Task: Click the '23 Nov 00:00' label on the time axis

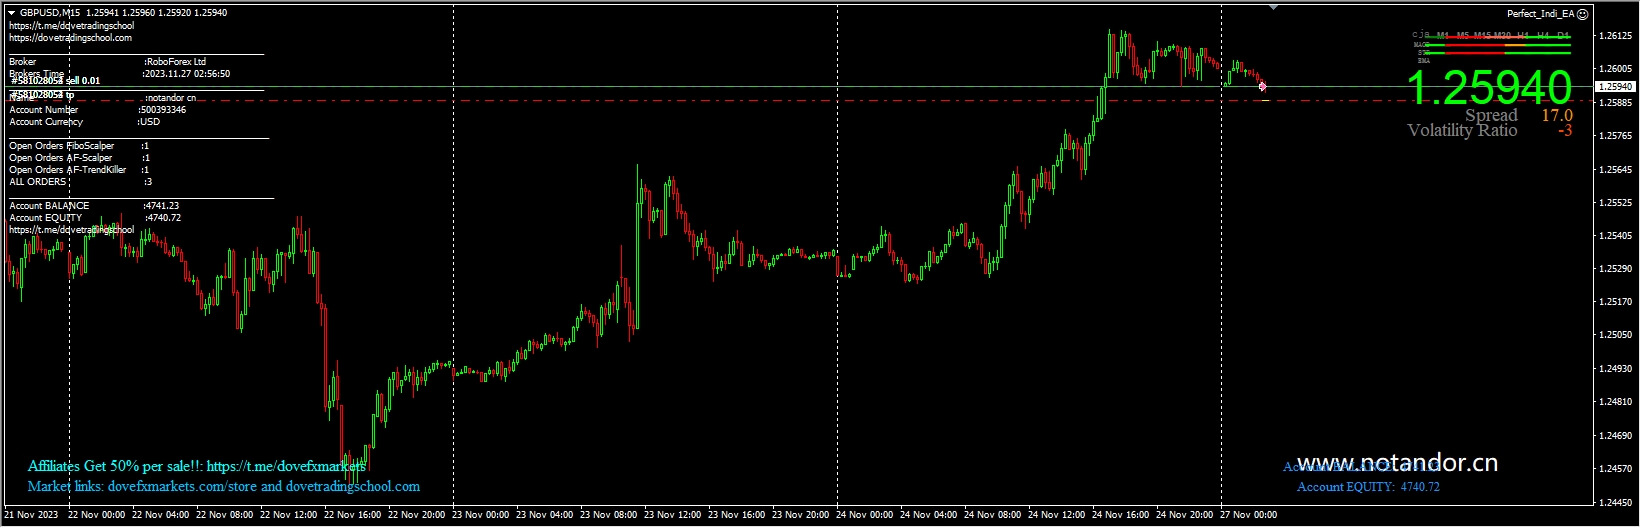Action: tap(480, 515)
